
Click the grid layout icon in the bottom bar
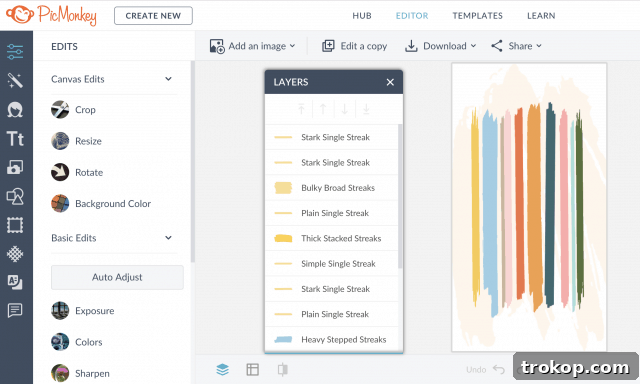point(253,369)
